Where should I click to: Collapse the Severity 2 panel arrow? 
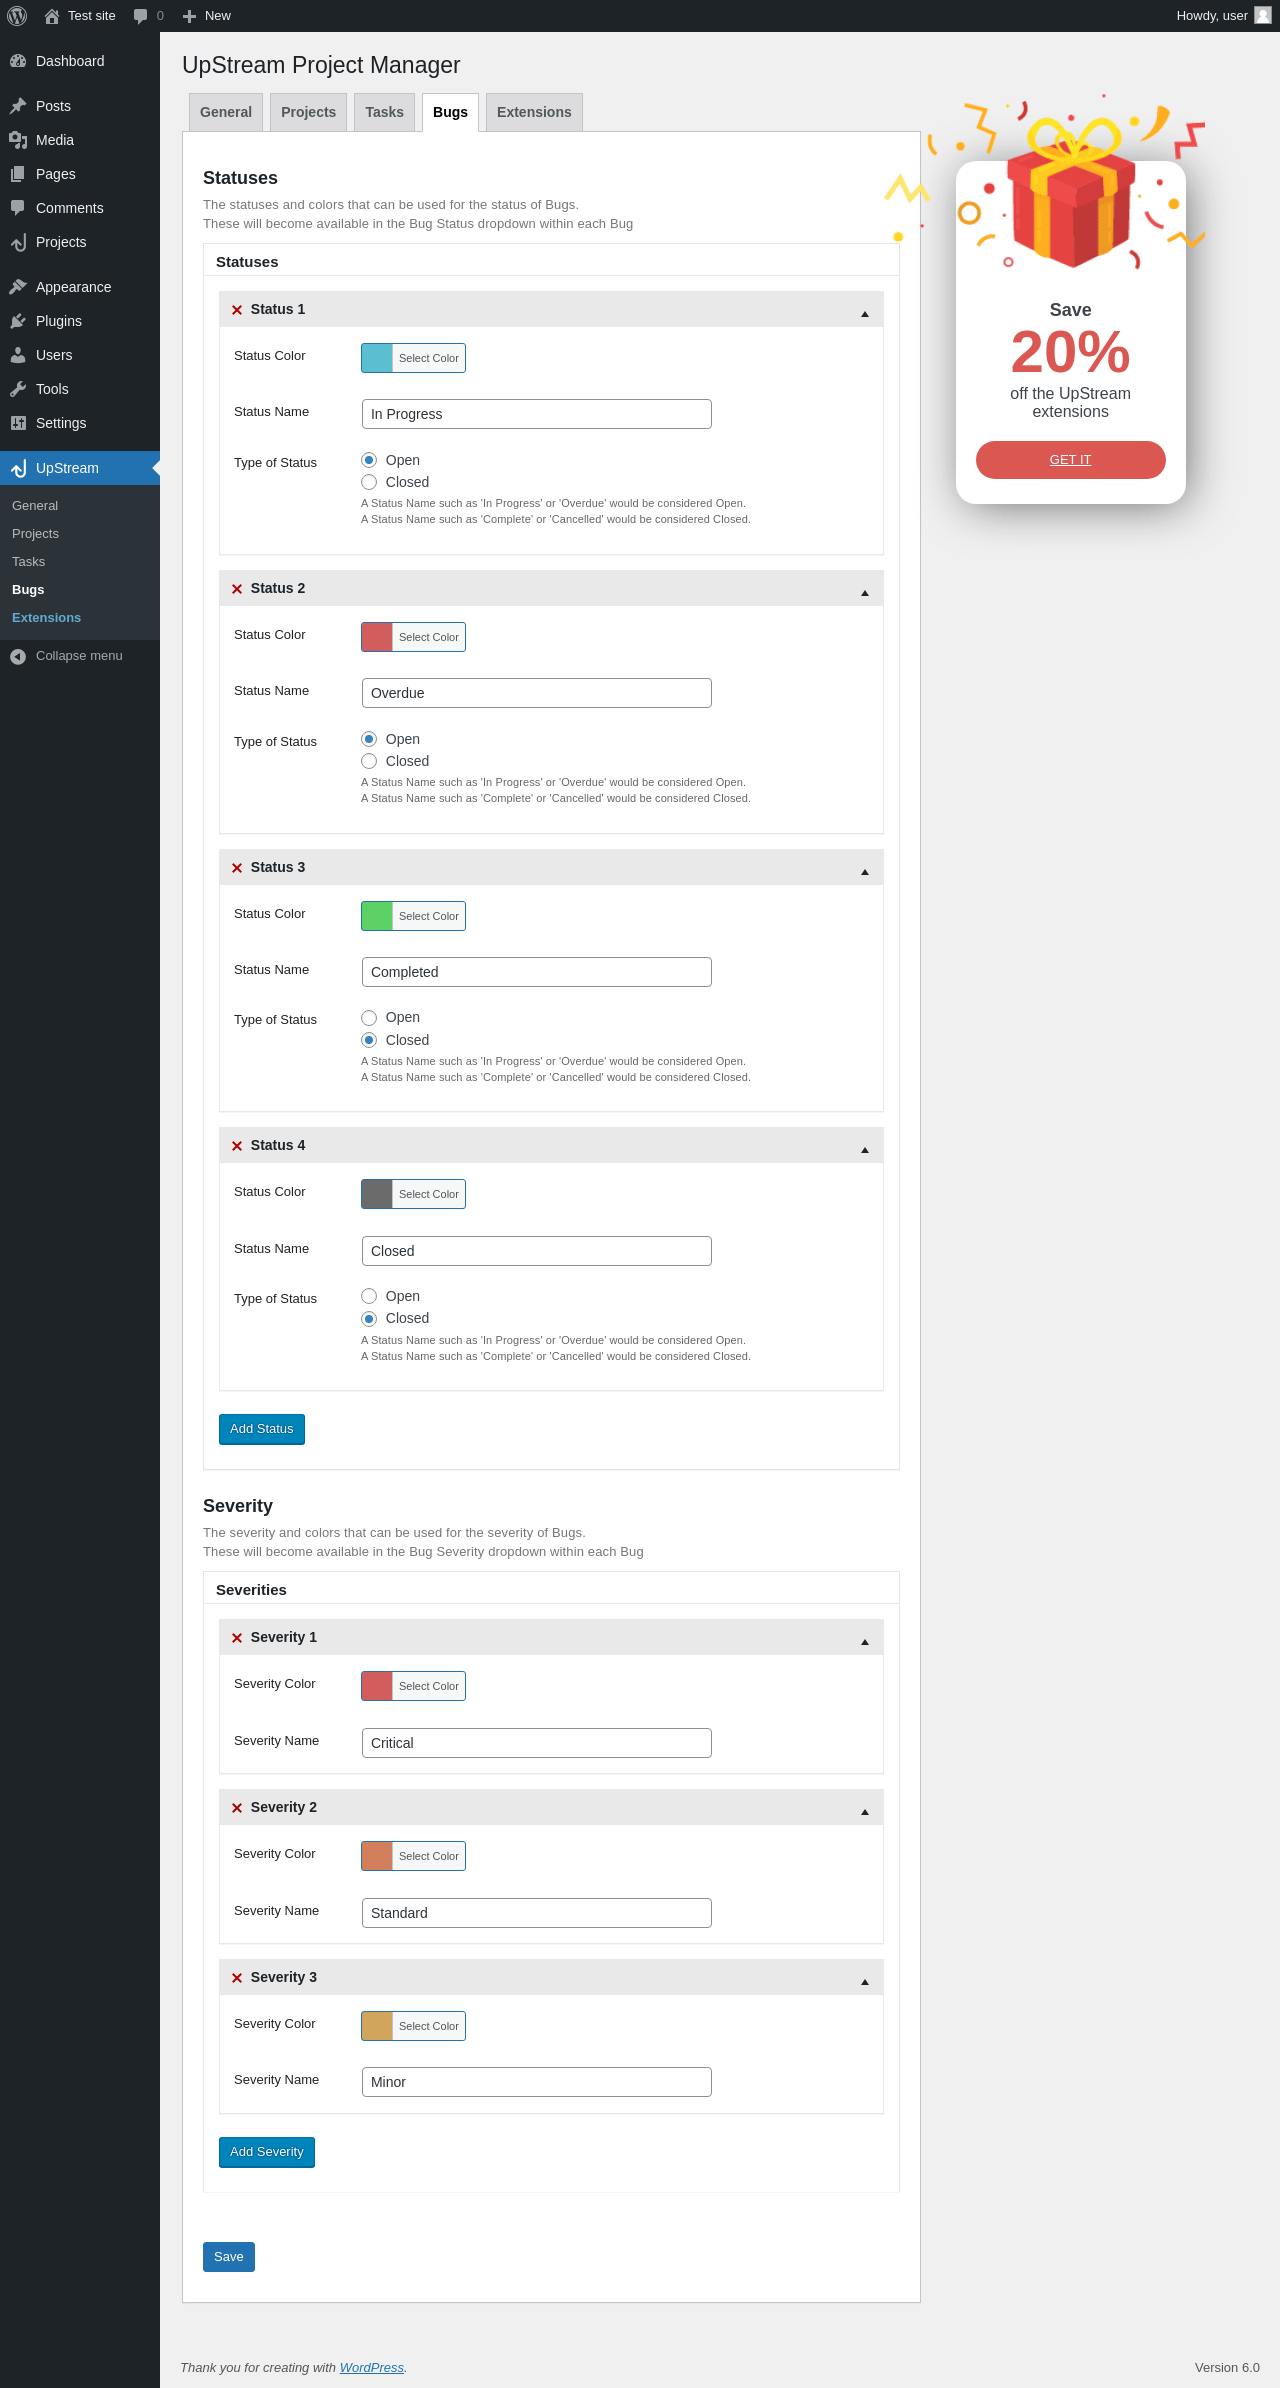click(865, 1812)
